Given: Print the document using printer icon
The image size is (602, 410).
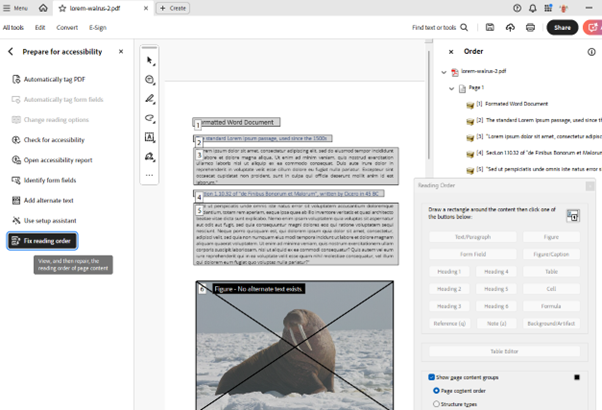Looking at the screenshot, I should (x=530, y=28).
